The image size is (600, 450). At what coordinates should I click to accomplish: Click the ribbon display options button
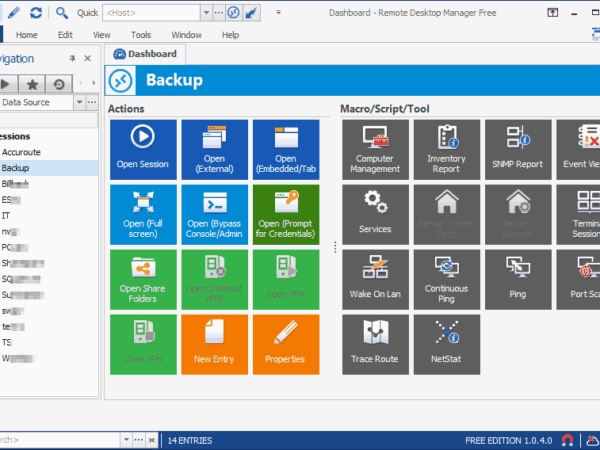coord(553,13)
